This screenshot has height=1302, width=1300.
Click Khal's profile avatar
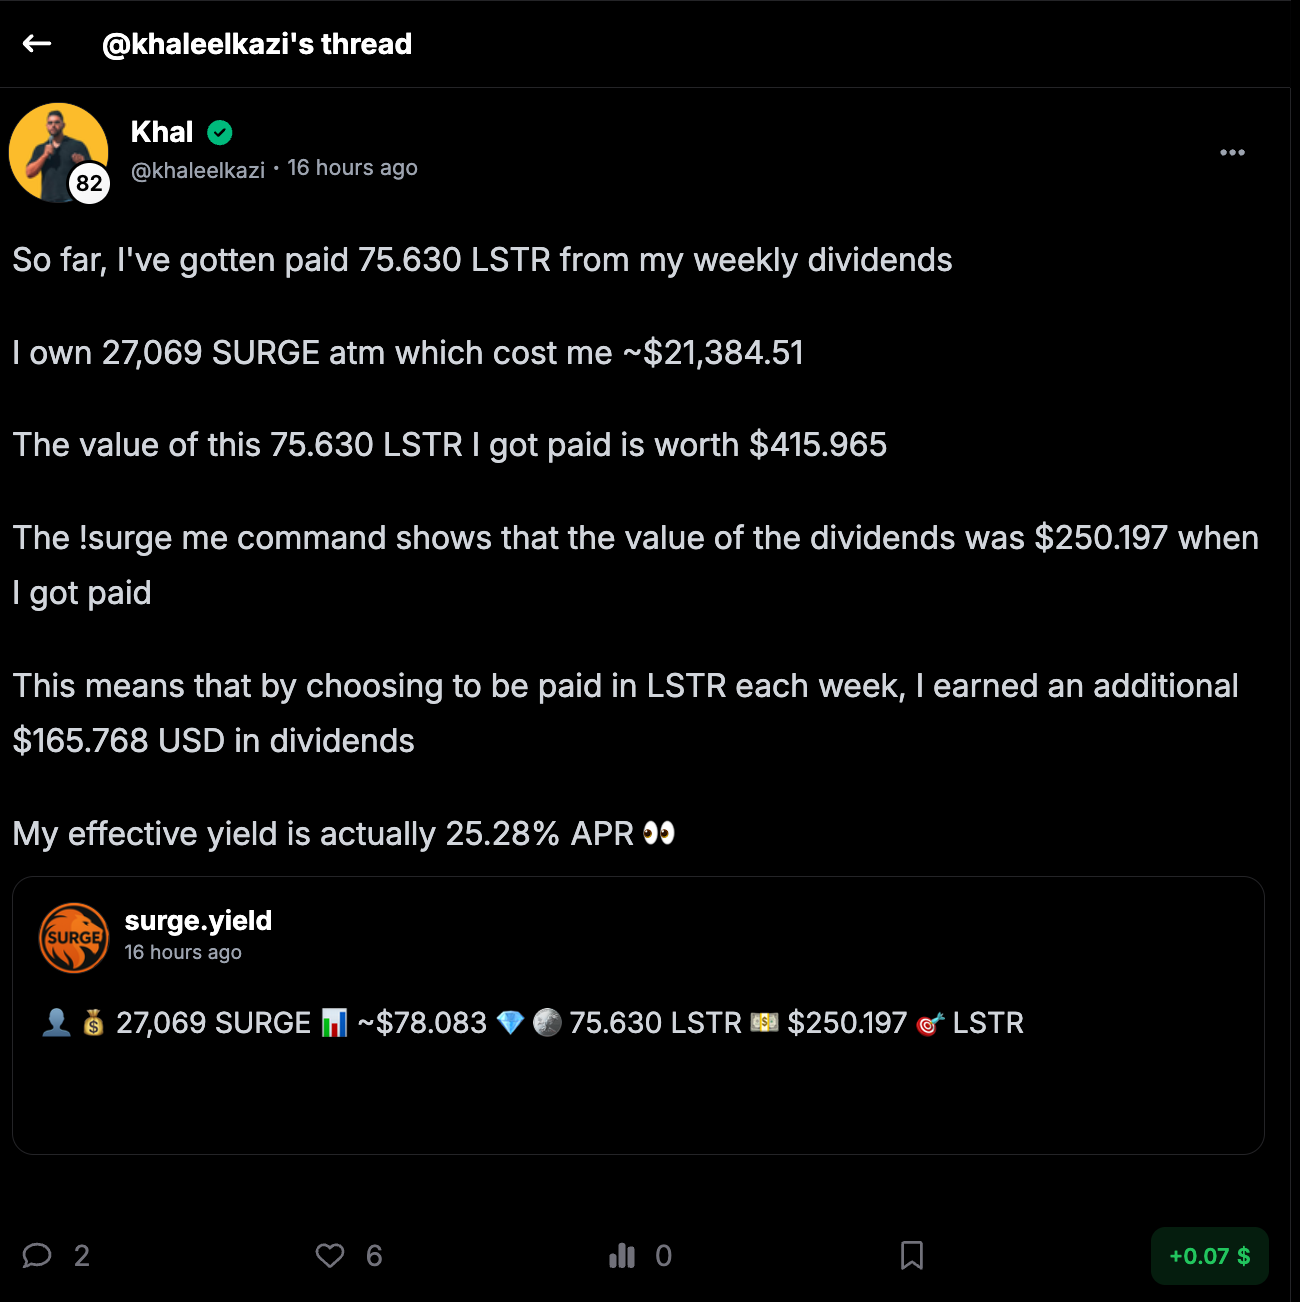point(56,150)
